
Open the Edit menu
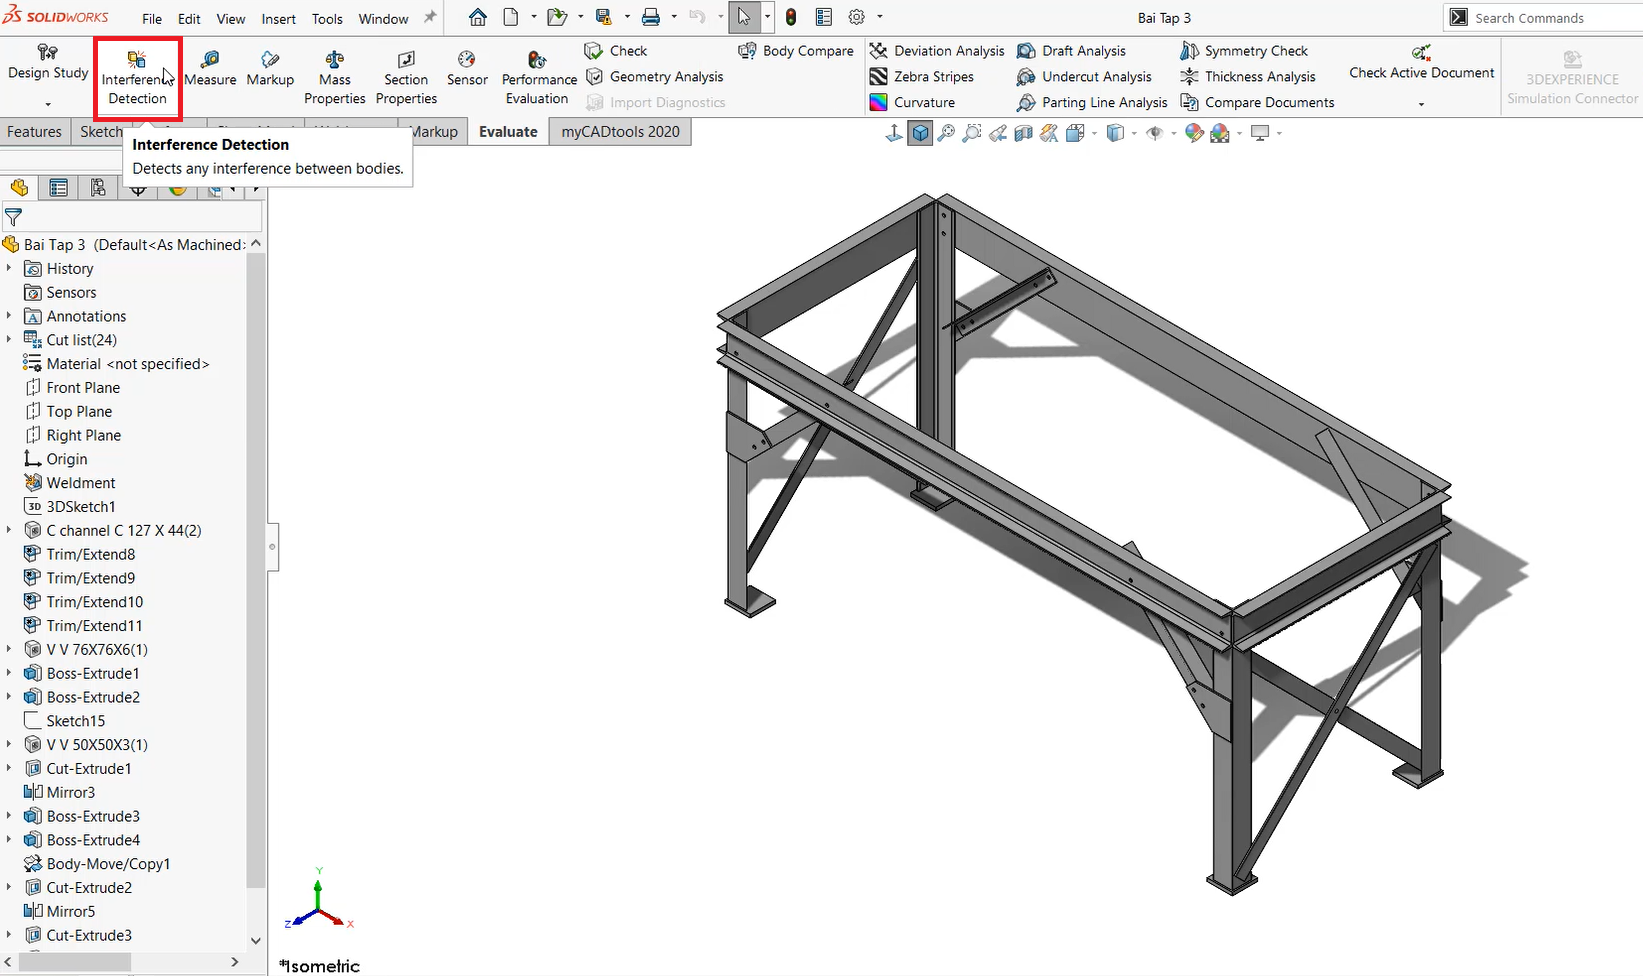pos(189,19)
